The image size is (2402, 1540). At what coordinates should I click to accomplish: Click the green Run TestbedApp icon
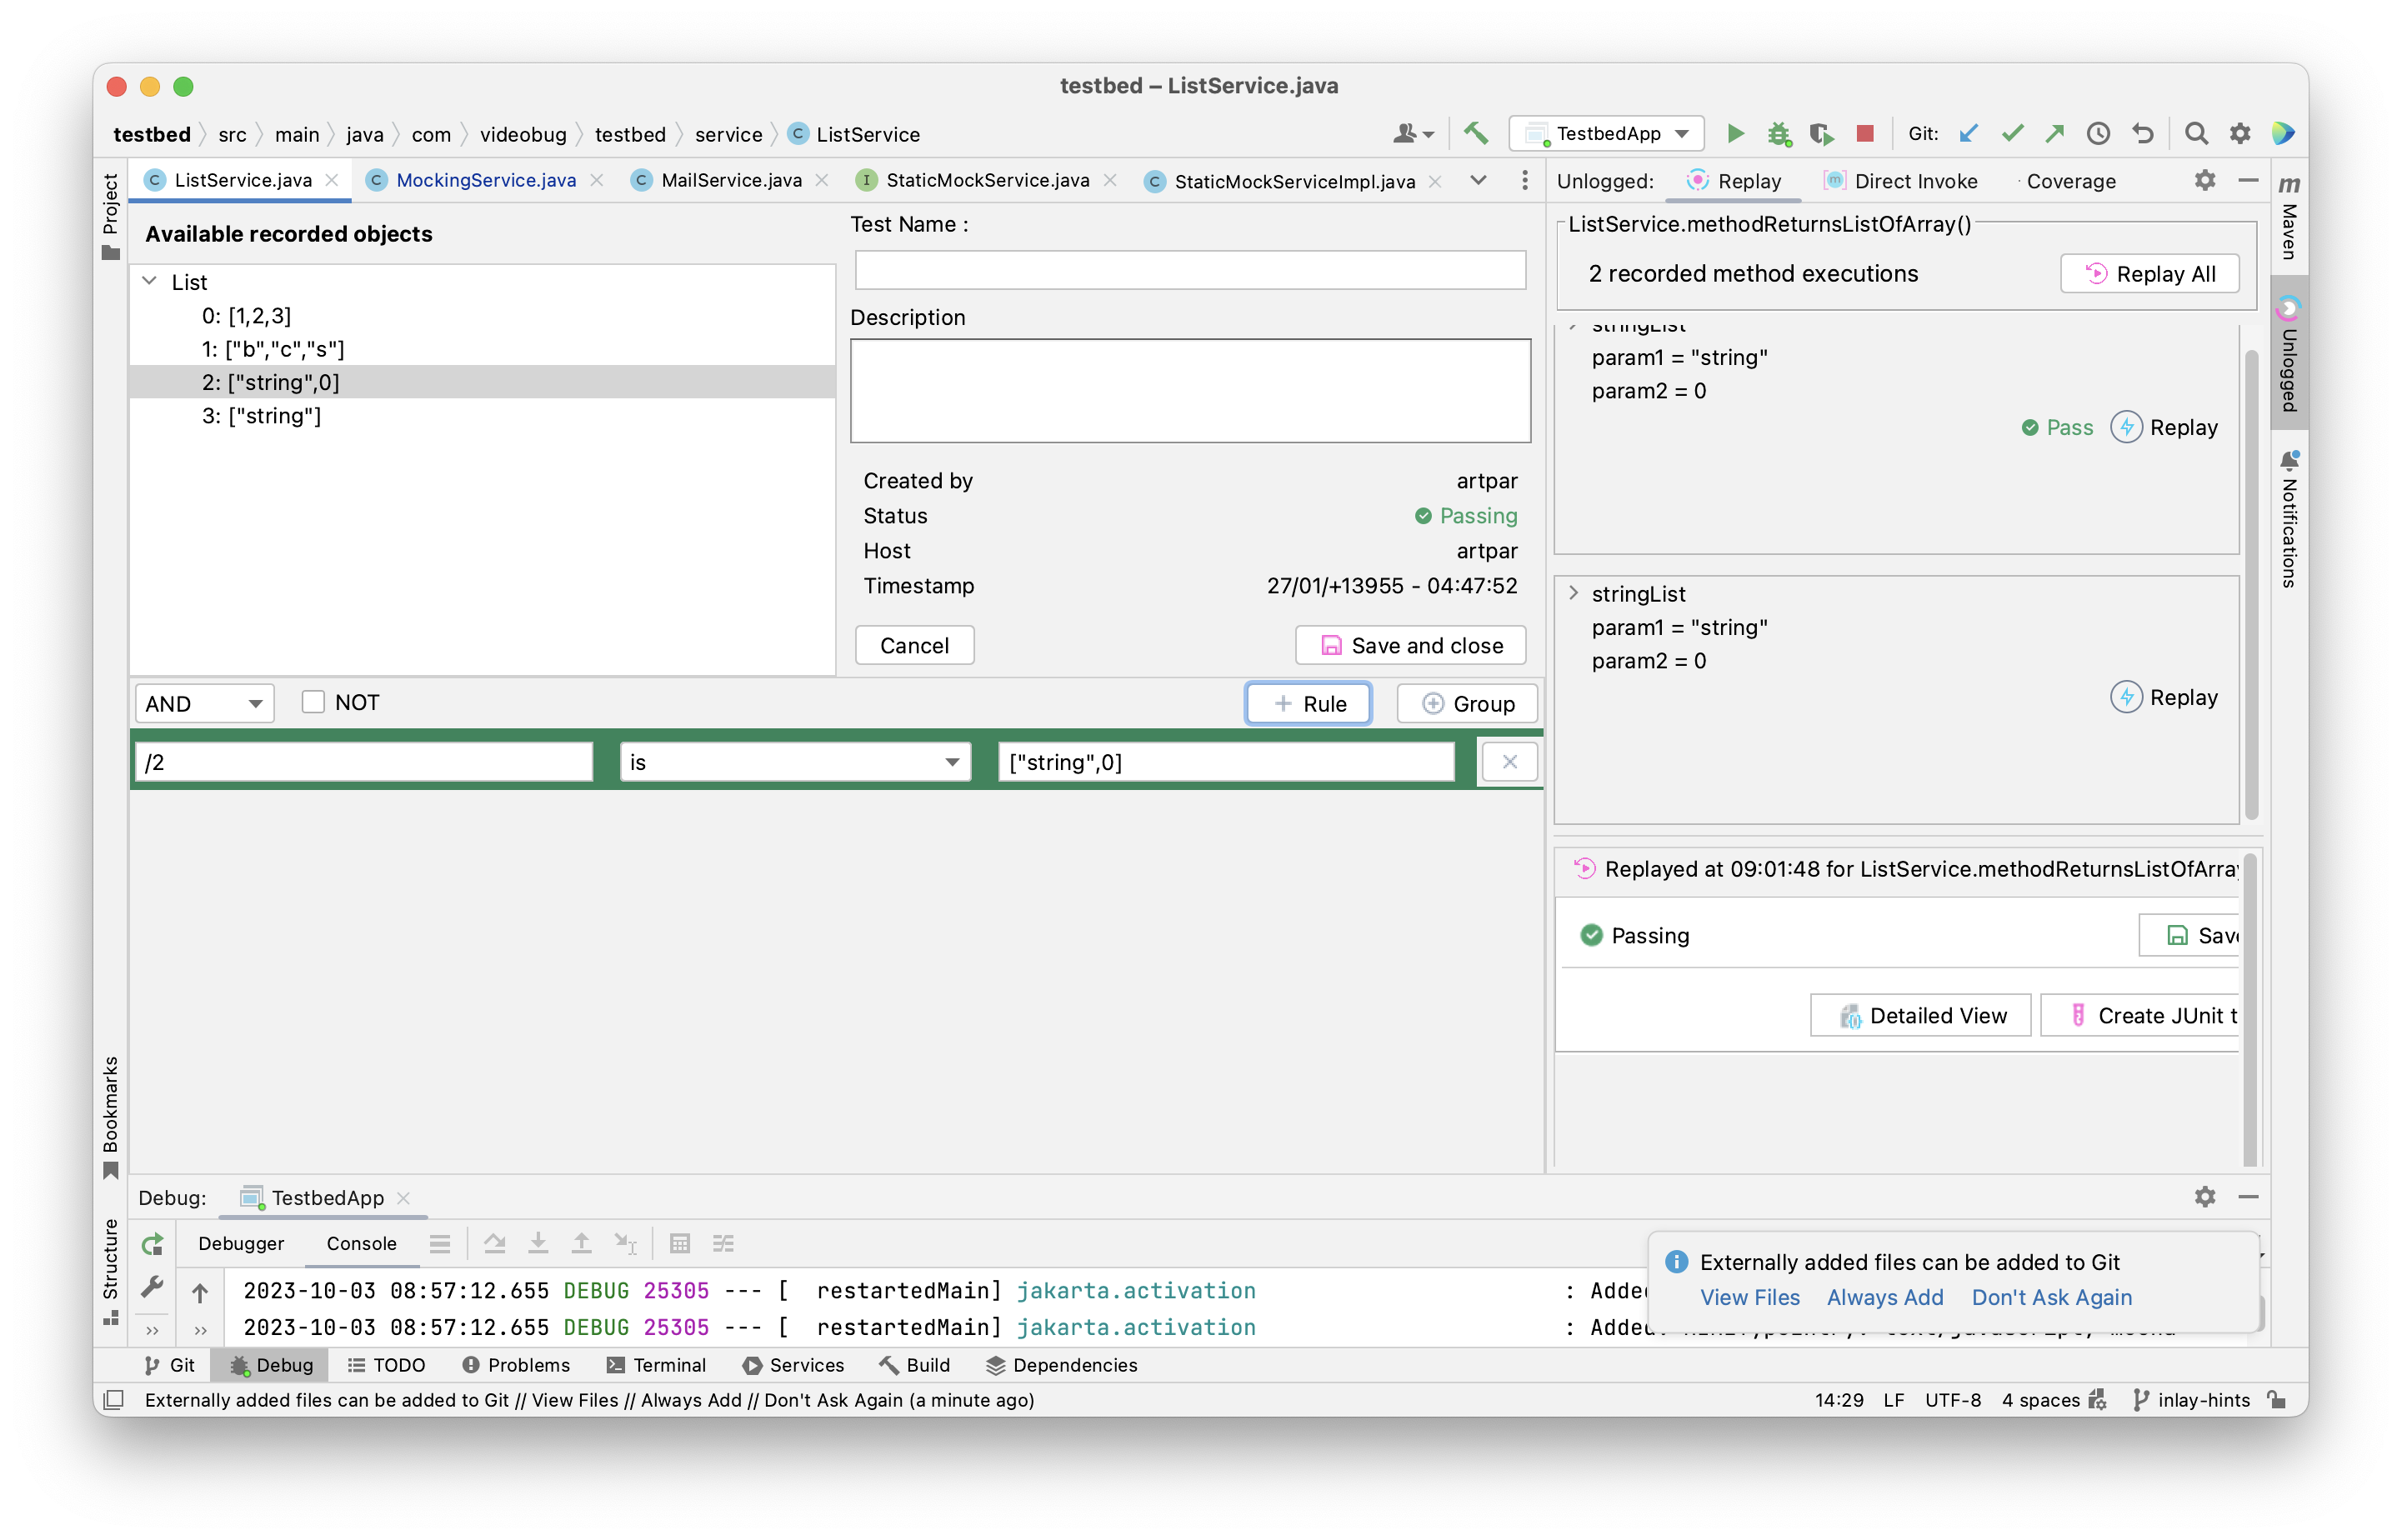[1735, 133]
